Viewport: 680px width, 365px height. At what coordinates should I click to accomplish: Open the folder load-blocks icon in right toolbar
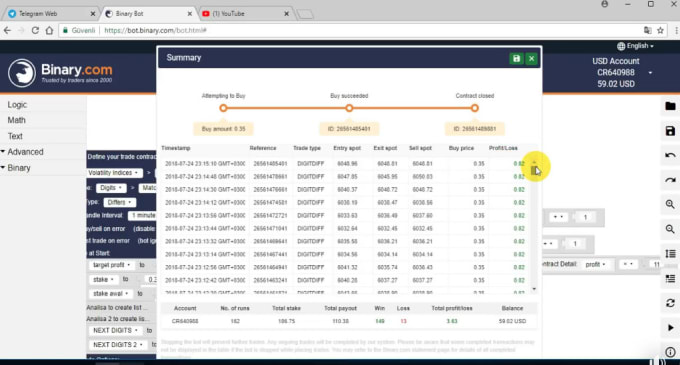pyautogui.click(x=670, y=106)
